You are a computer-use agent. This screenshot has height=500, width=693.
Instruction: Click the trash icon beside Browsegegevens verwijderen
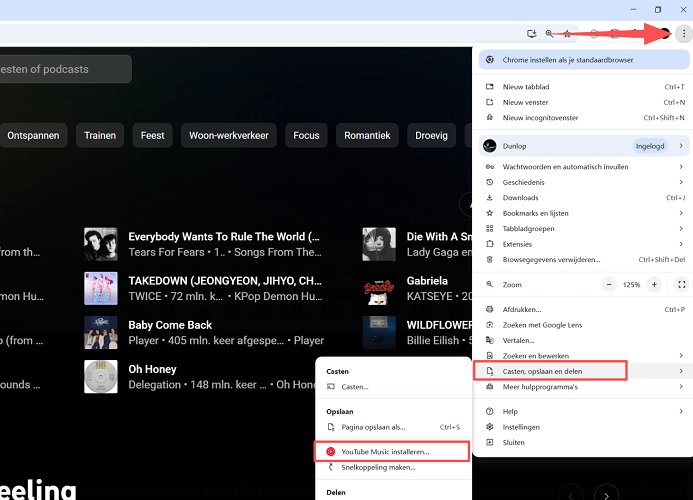pos(490,260)
